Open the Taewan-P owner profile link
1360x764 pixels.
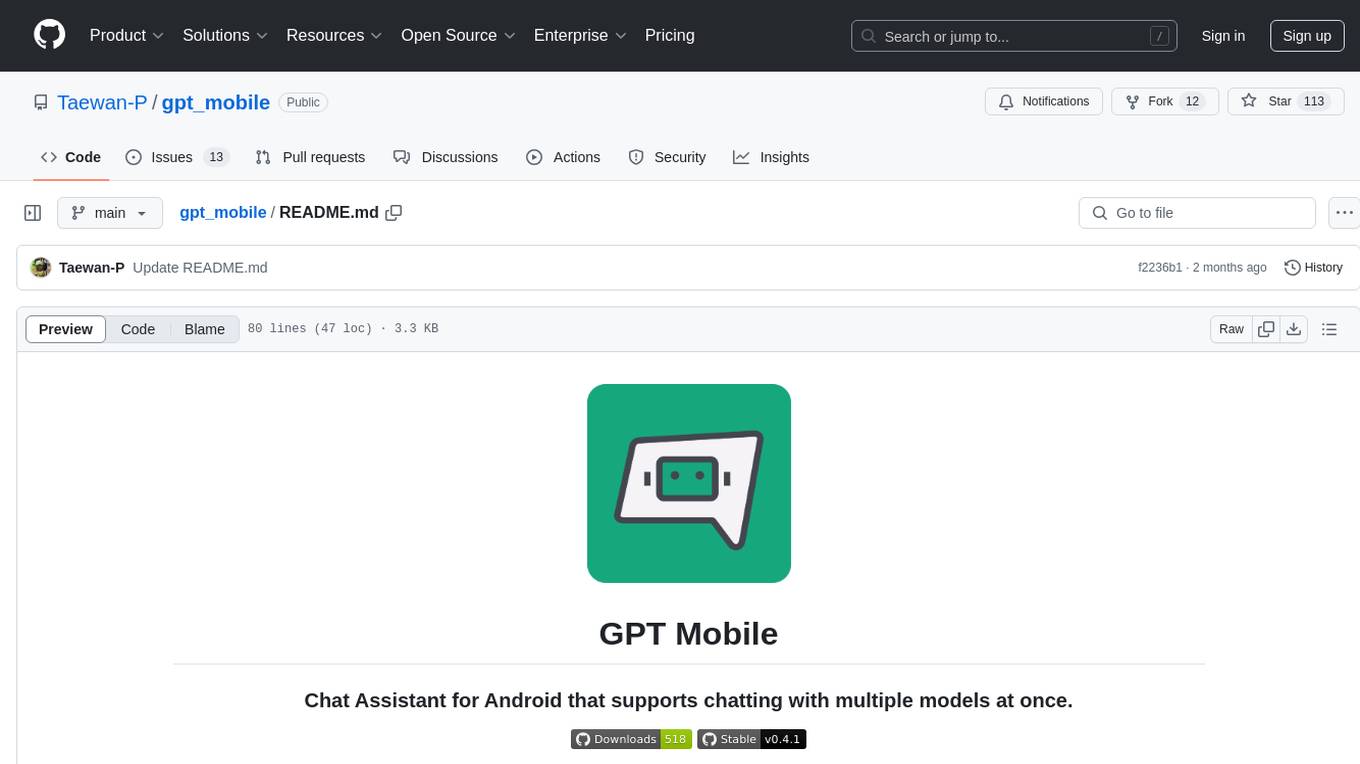(x=102, y=102)
